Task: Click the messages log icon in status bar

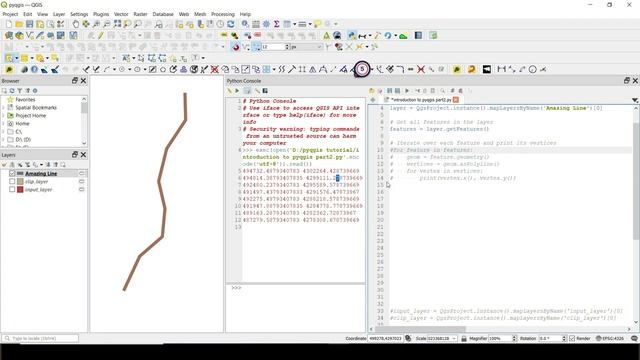Action: [634, 338]
